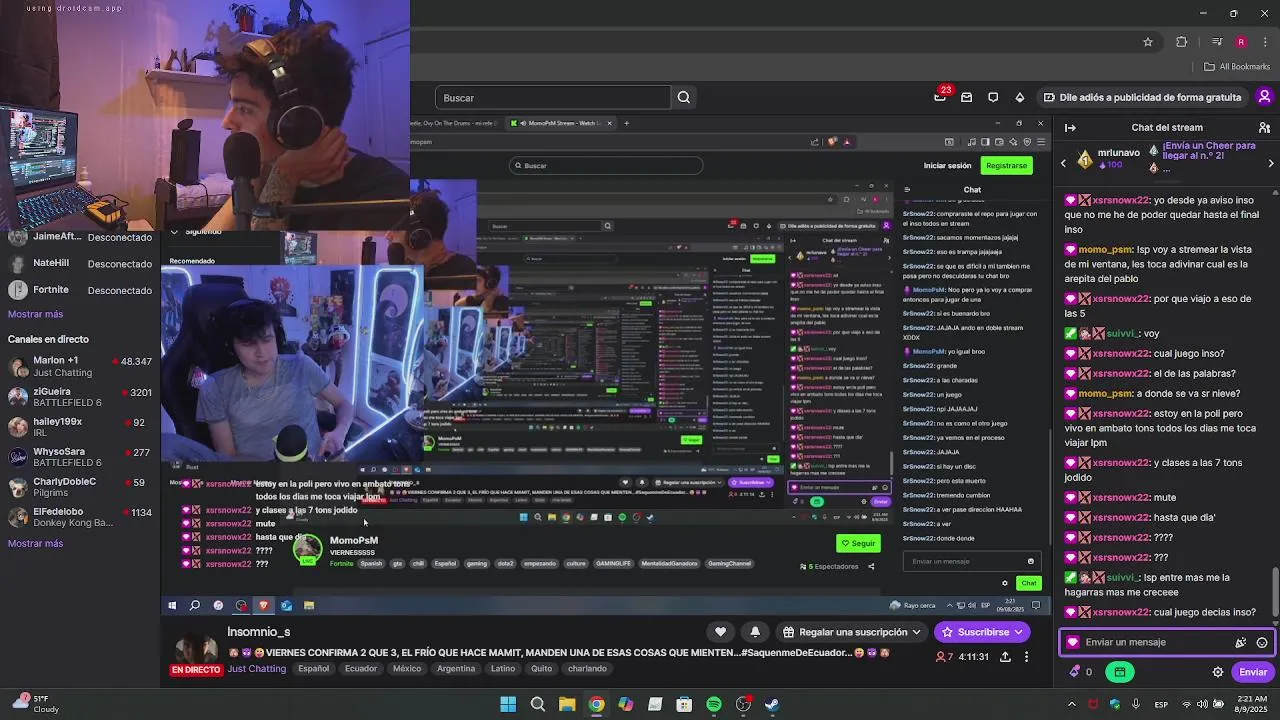Viewport: 1280px width, 720px height.
Task: Open 'Regalar una suscripción' dropdown
Action: (852, 632)
